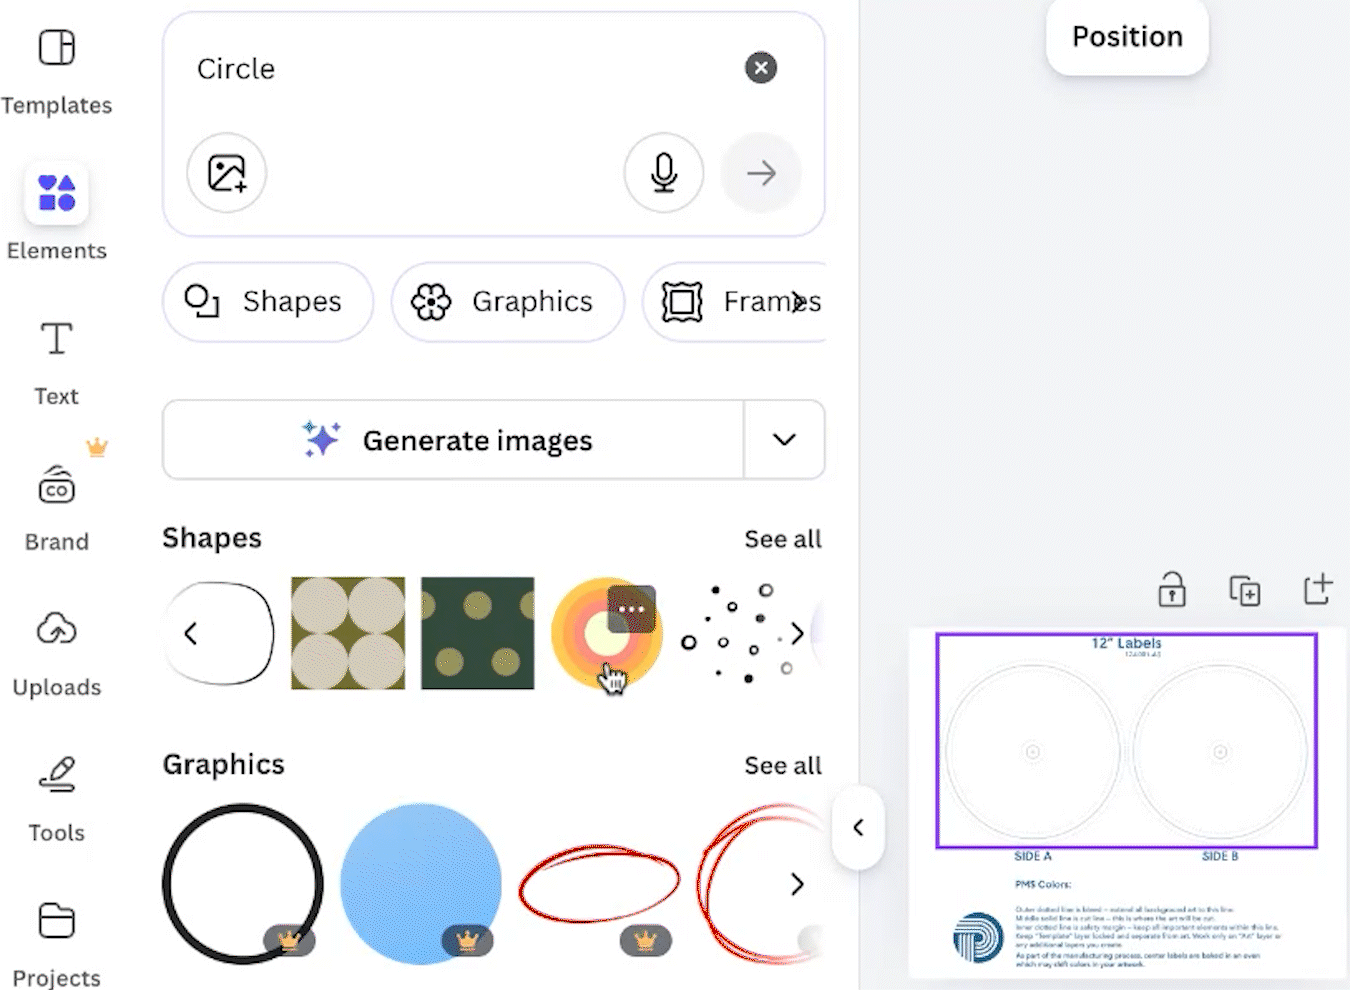Image resolution: width=1350 pixels, height=990 pixels.
Task: Clear the Circle search text
Action: pos(761,68)
